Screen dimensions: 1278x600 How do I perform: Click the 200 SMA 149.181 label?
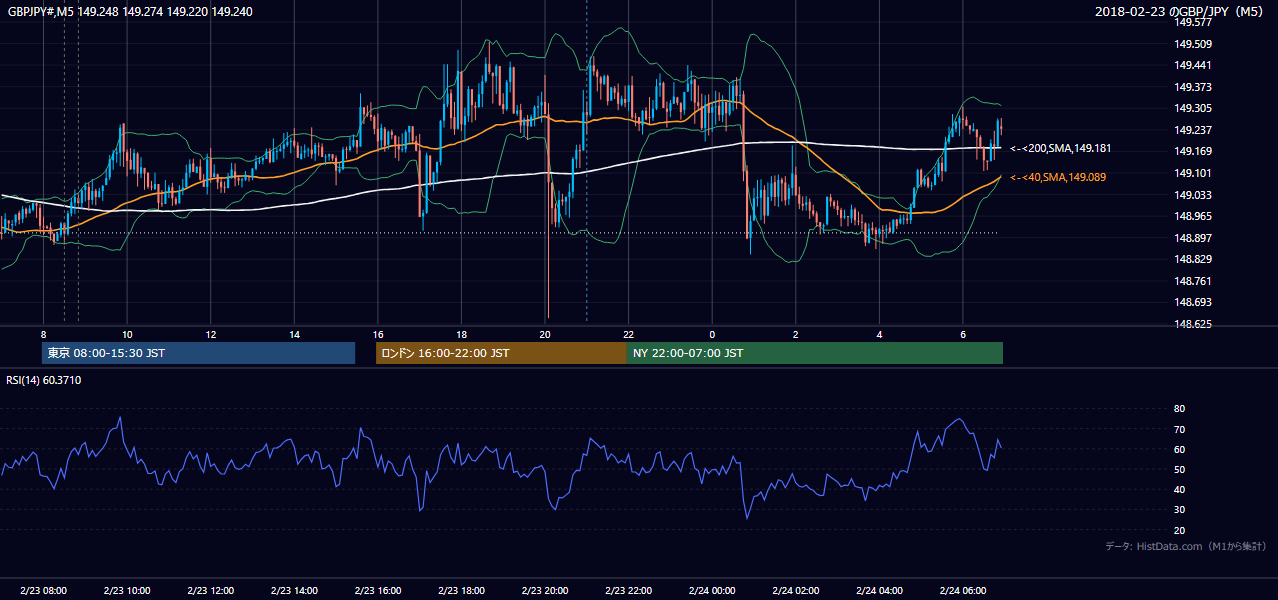click(1061, 149)
